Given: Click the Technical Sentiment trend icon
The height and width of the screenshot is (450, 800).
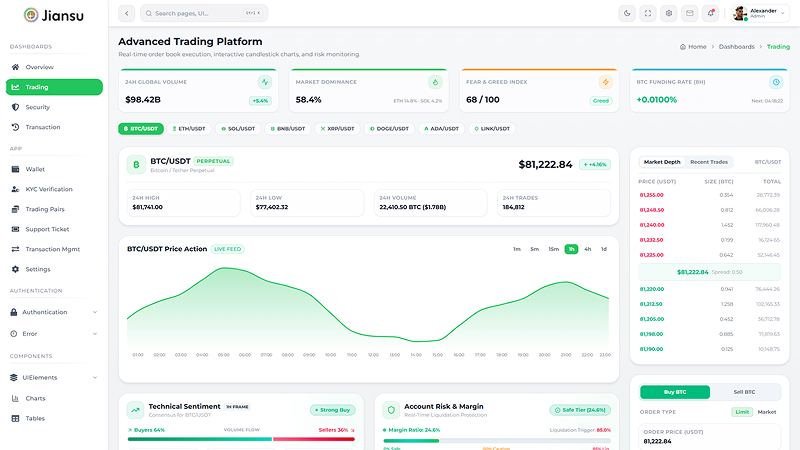Looking at the screenshot, I should tap(136, 410).
